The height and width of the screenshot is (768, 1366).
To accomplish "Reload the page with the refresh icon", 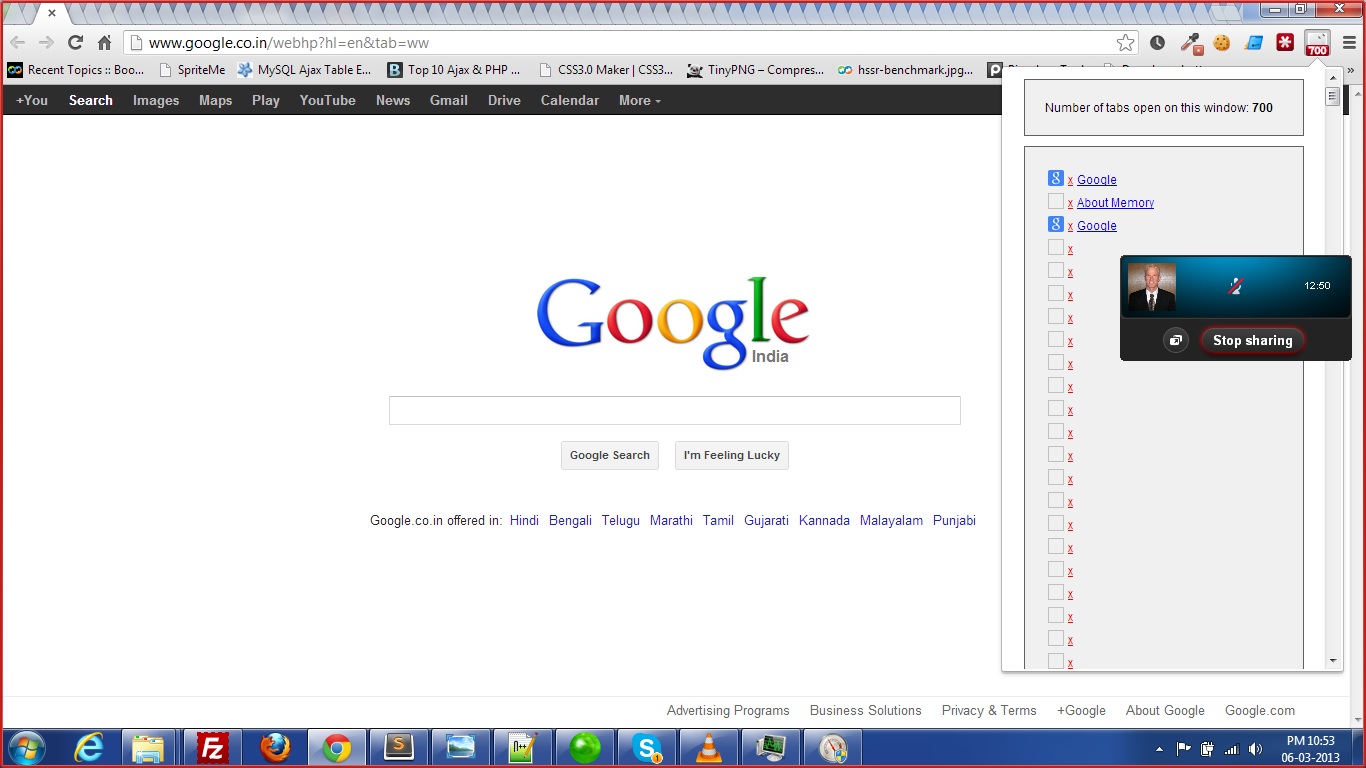I will pyautogui.click(x=75, y=43).
